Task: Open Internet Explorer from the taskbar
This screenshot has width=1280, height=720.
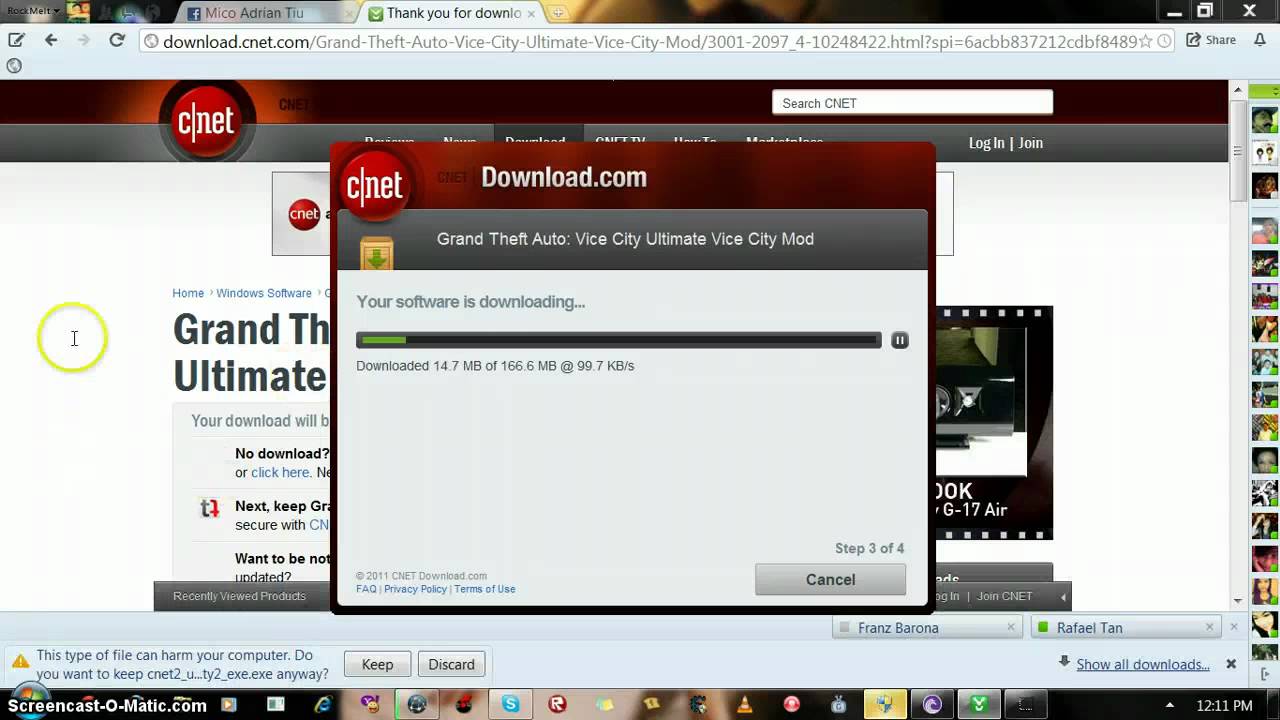Action: point(322,705)
